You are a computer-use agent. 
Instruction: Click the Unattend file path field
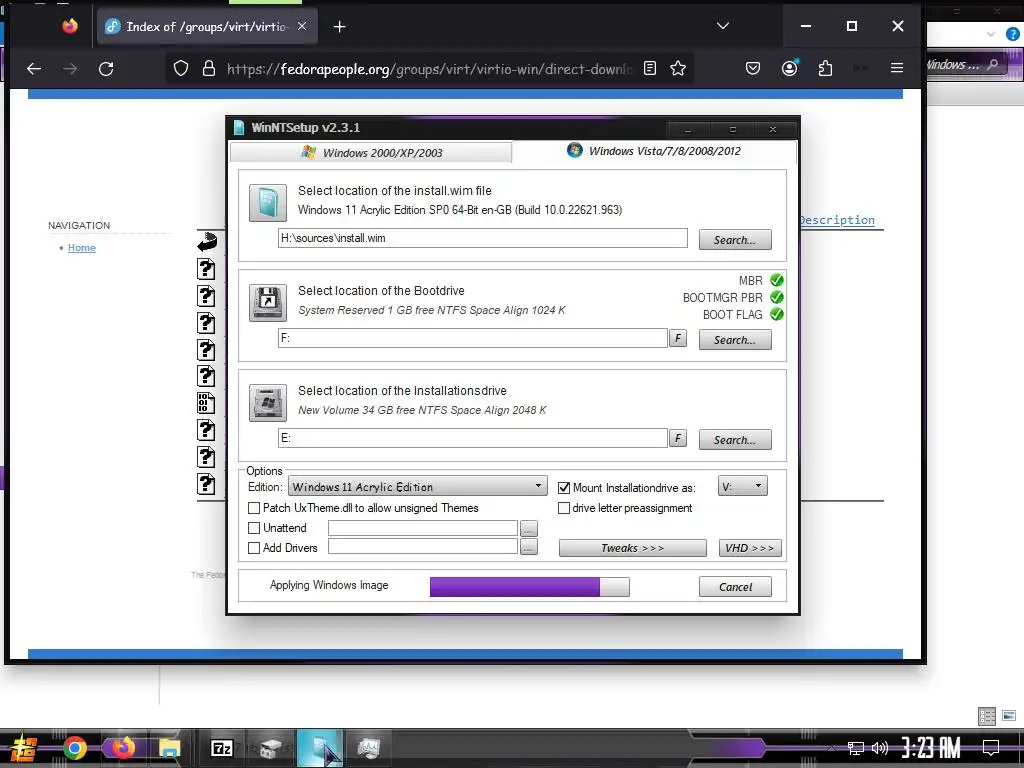click(423, 528)
